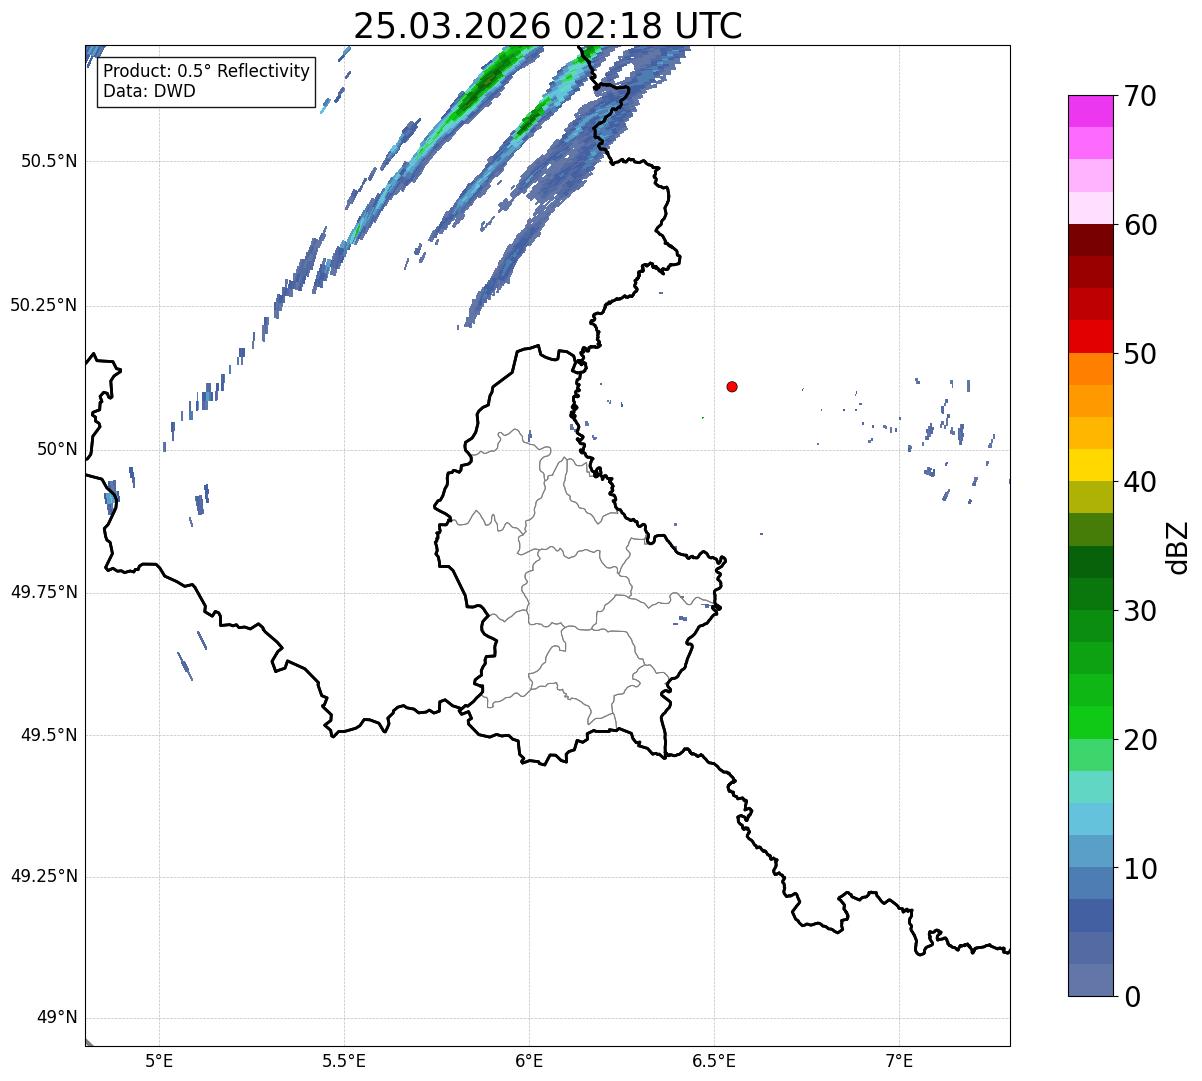Click the "Data: DWD" text

pos(150,91)
